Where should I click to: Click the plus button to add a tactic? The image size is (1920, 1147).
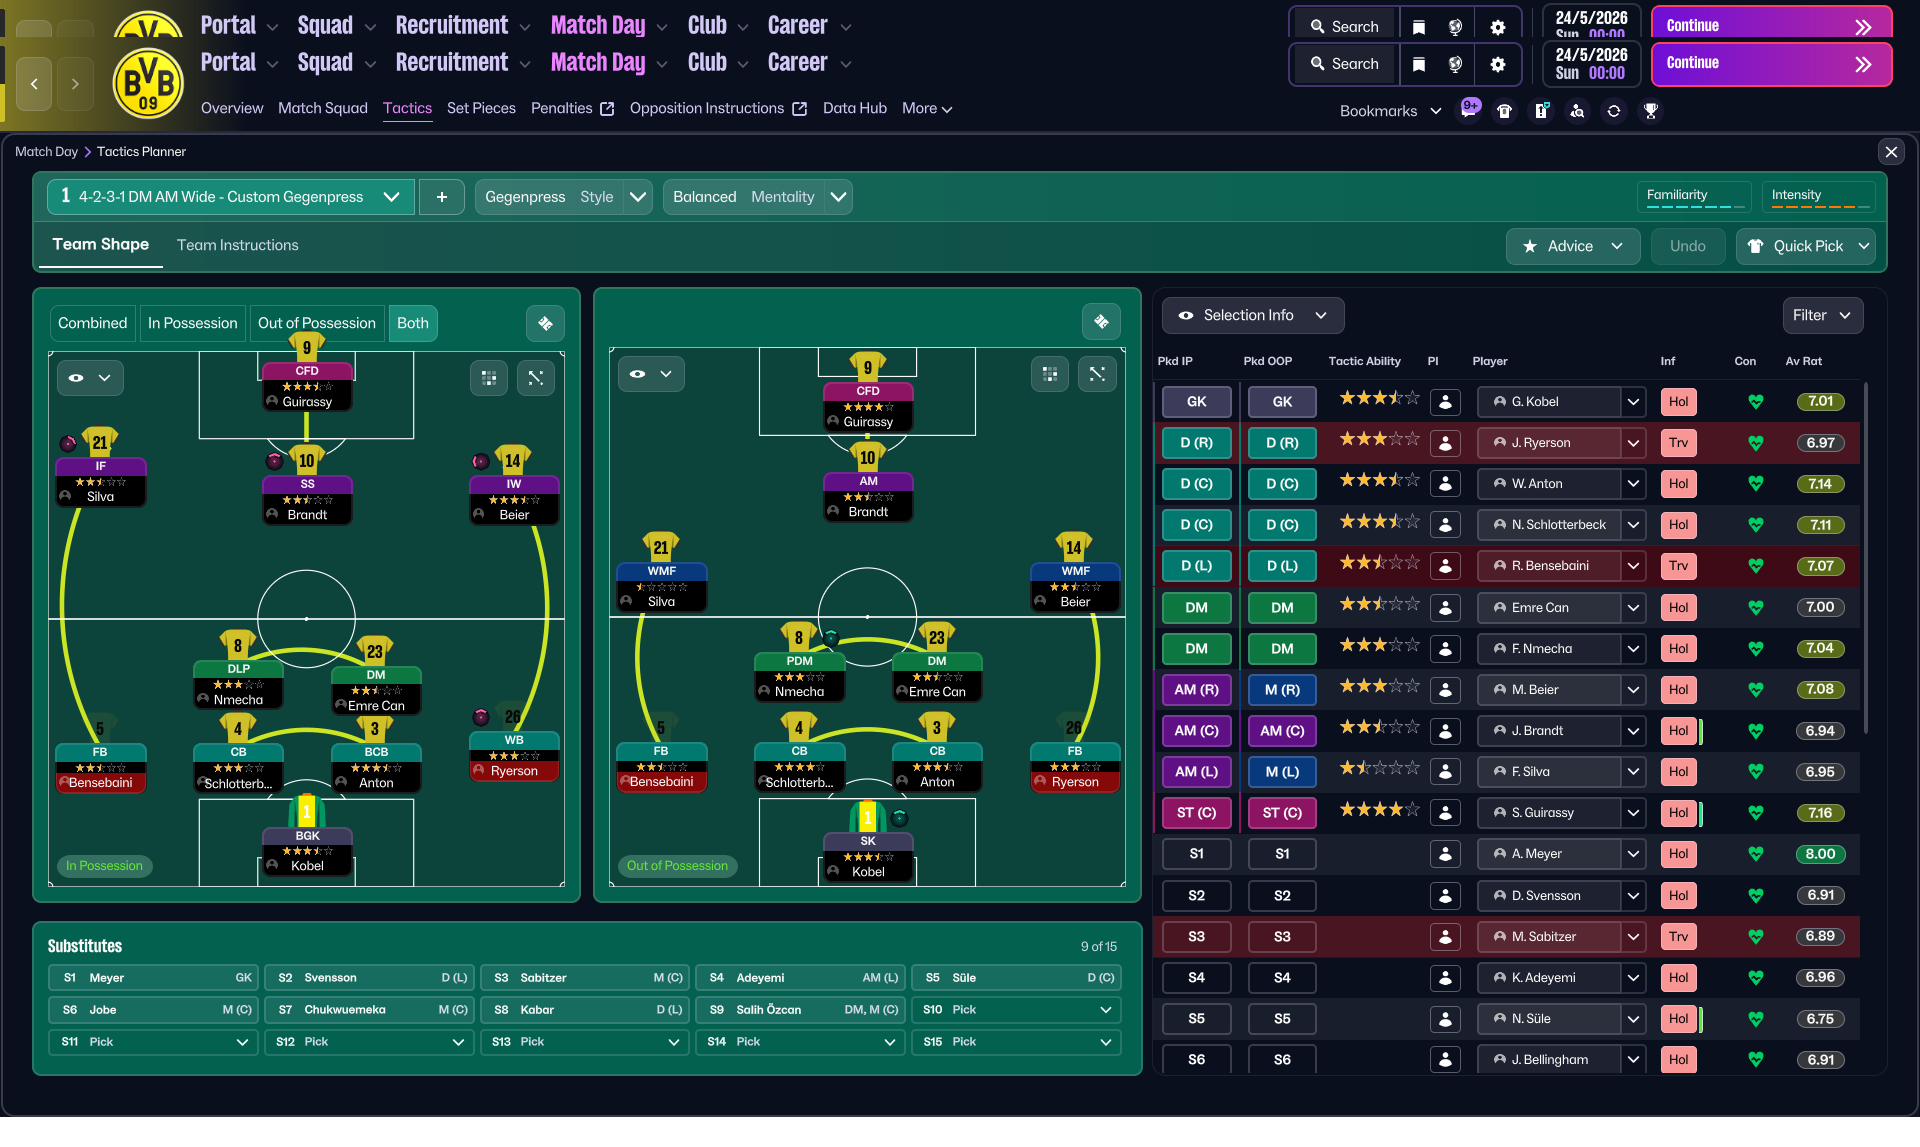(442, 197)
